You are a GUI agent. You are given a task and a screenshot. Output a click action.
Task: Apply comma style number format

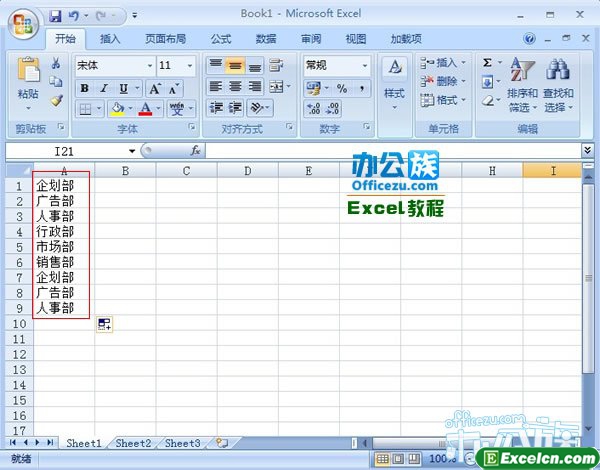tap(361, 89)
